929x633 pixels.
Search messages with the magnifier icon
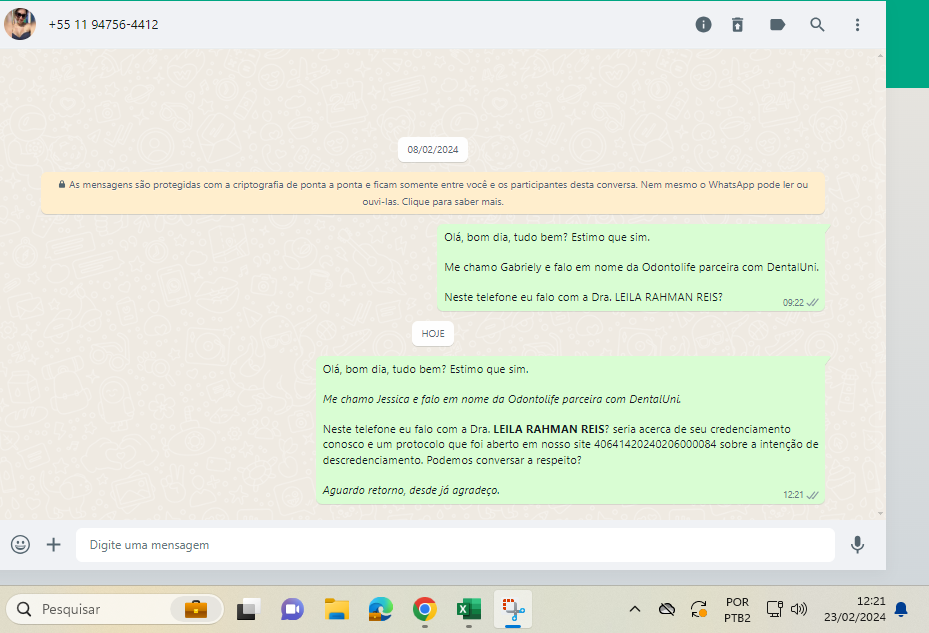[817, 25]
